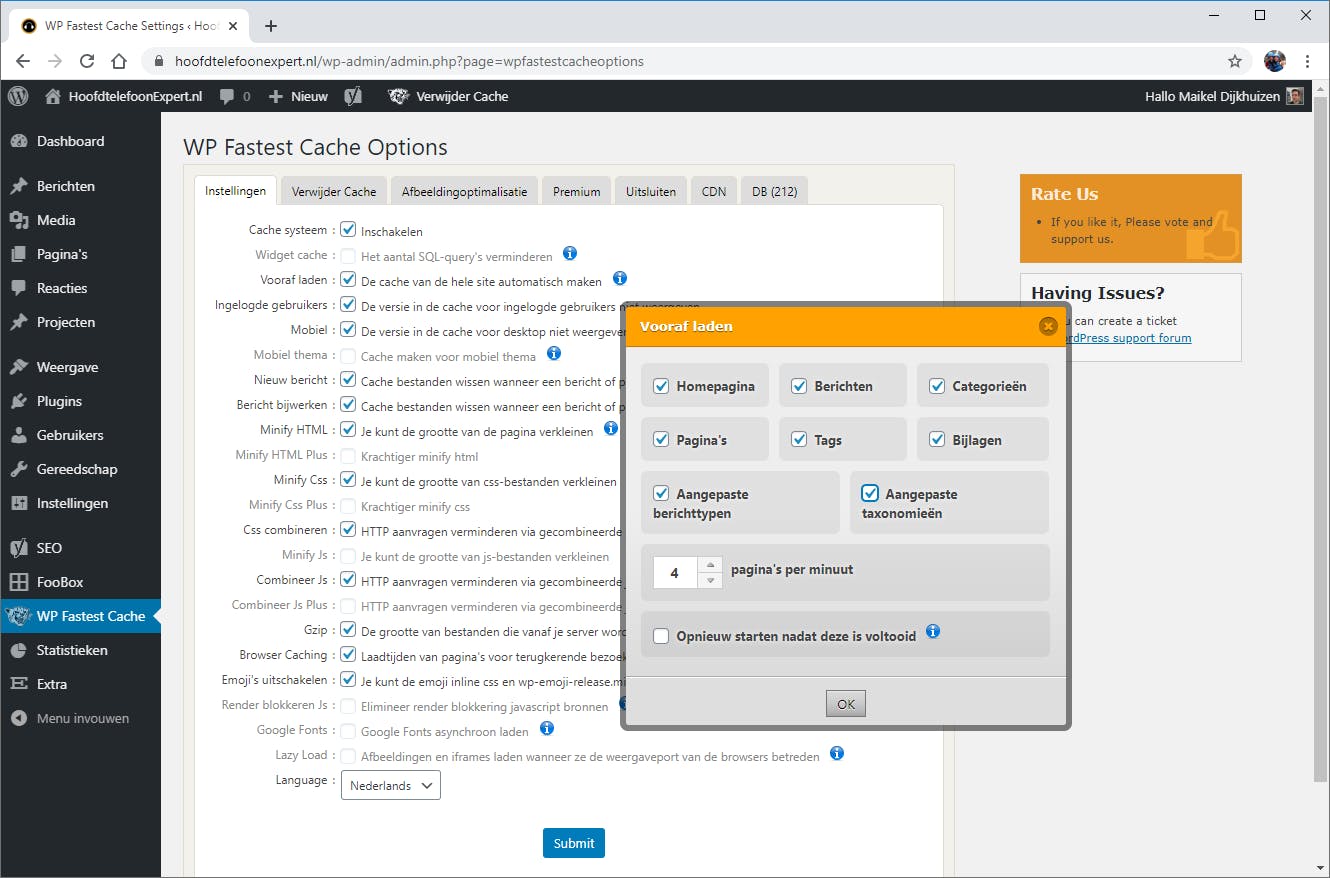Switch to the Afbeeldingoptimalisatie tab
This screenshot has width=1330, height=878.
tap(465, 191)
